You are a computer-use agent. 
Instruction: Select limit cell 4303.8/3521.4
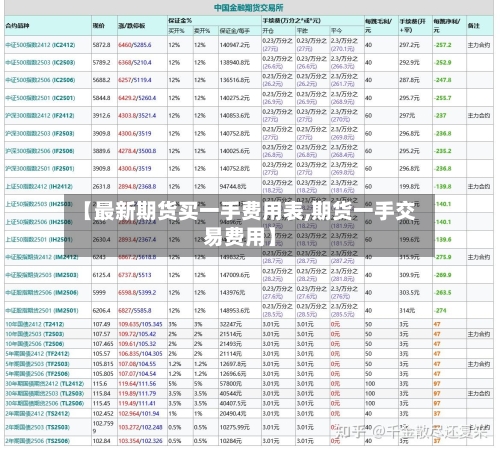click(x=137, y=116)
